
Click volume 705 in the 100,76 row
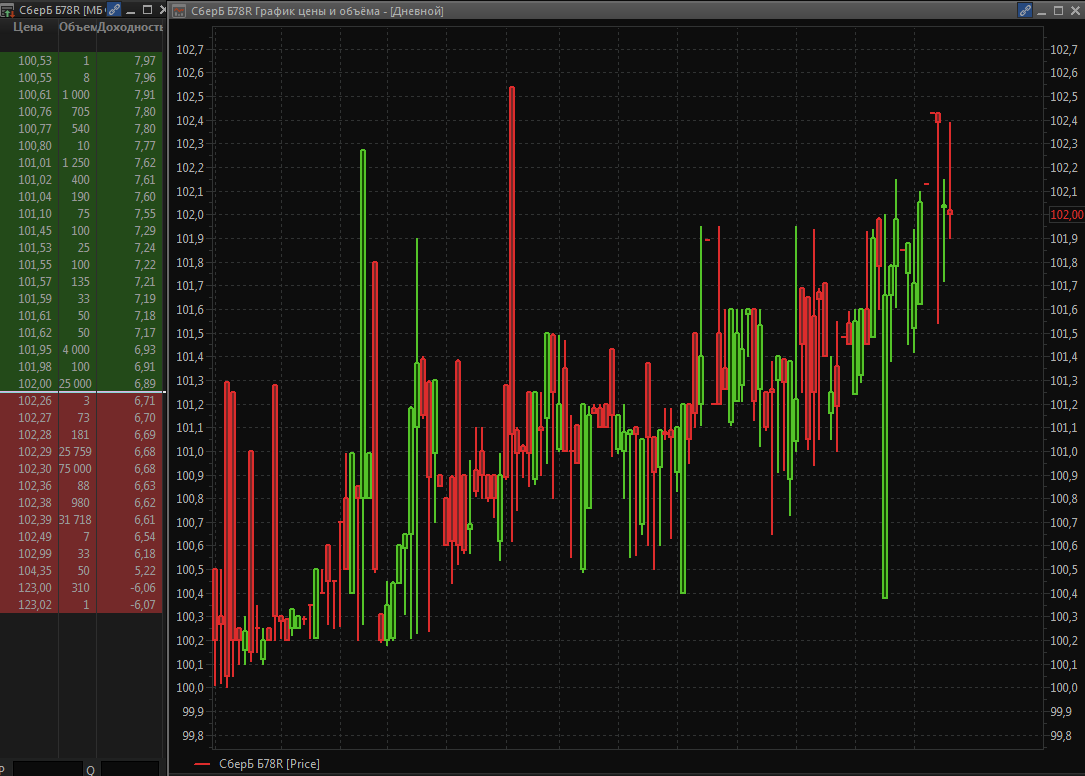pyautogui.click(x=80, y=111)
